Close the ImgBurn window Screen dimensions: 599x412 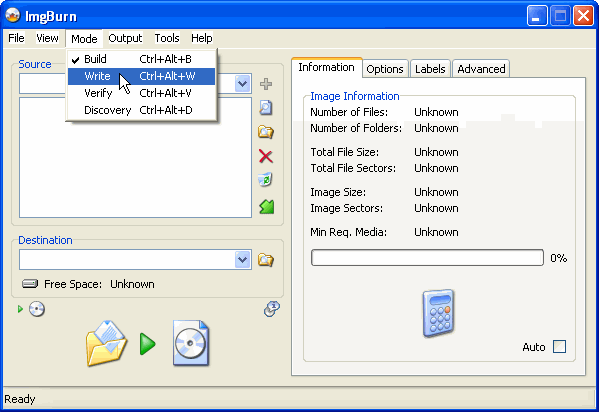[x=583, y=16]
